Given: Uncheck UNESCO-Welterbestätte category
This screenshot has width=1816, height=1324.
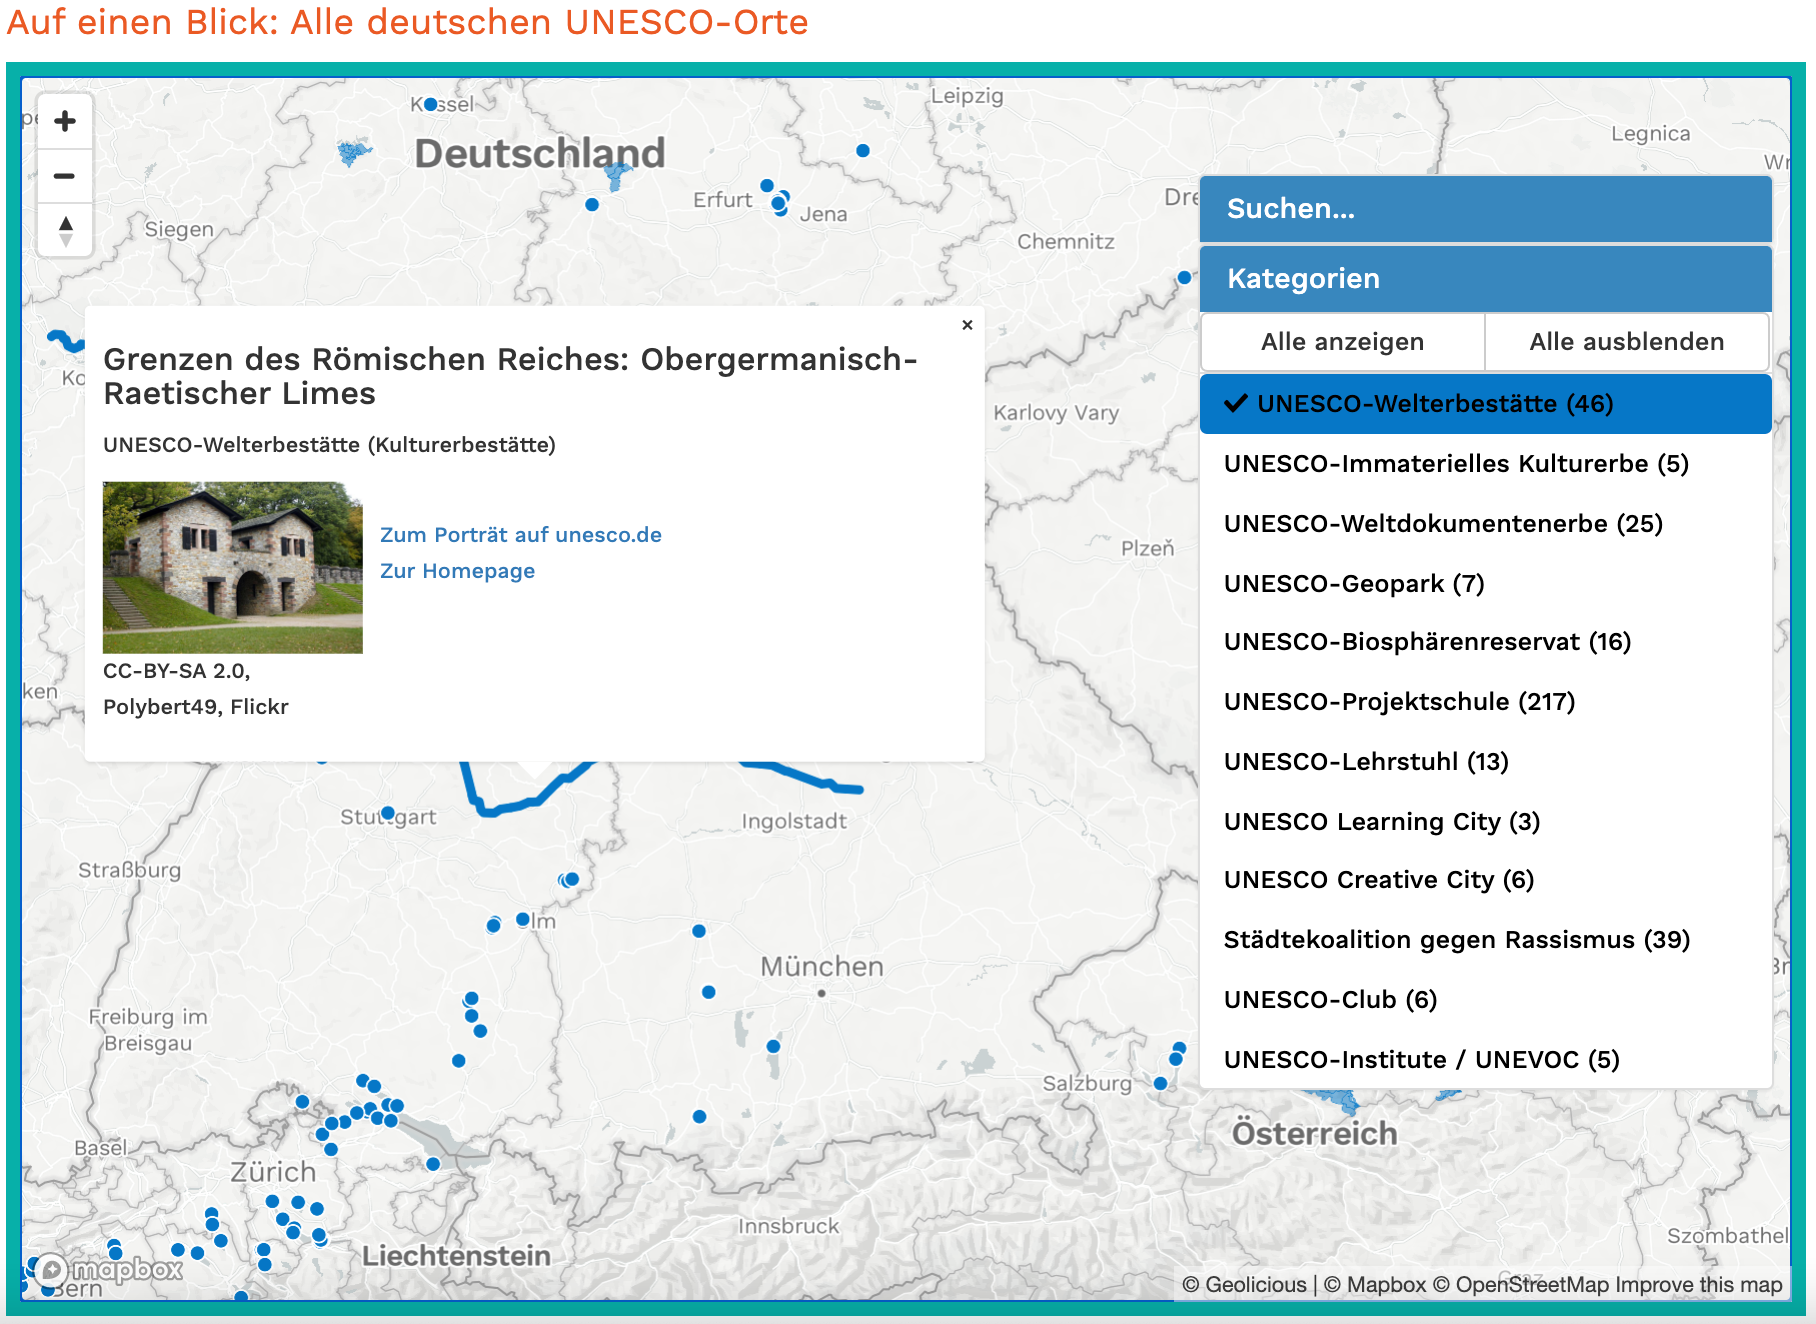Looking at the screenshot, I should 1485,404.
